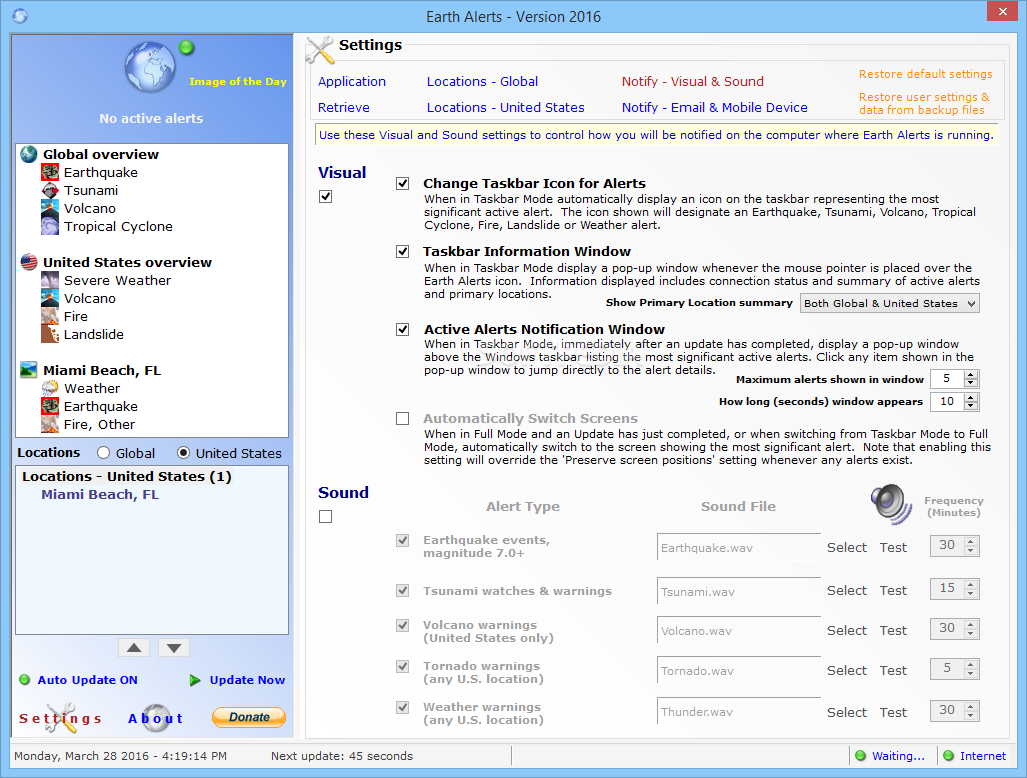Click the Volcano icon under Global overview

50,208
